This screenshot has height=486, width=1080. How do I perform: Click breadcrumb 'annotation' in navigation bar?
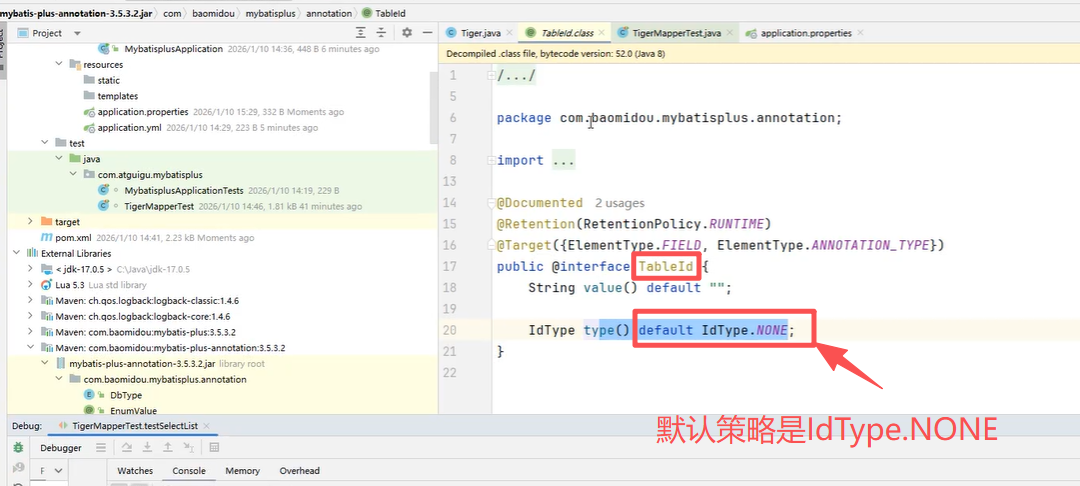pyautogui.click(x=328, y=13)
